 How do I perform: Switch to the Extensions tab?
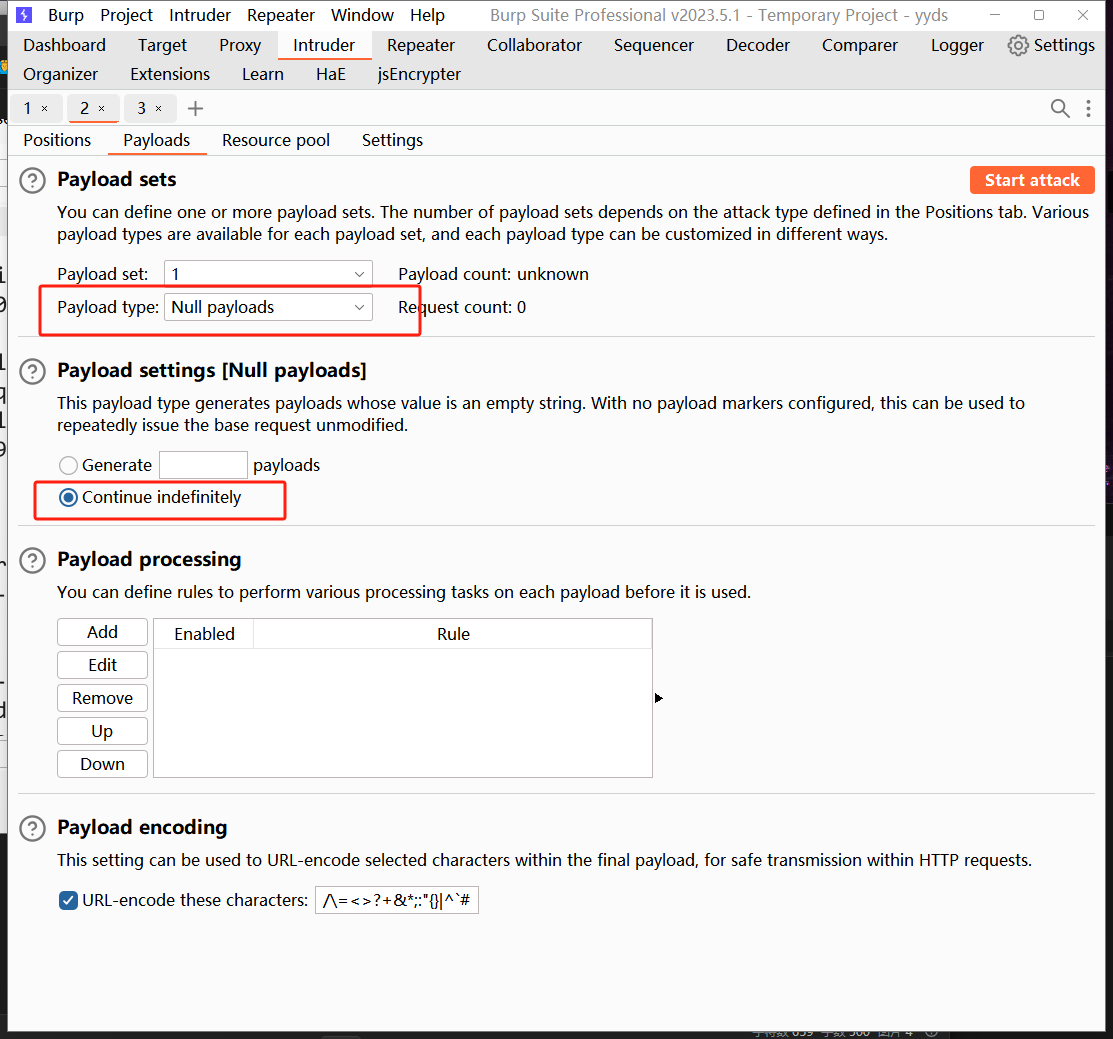click(x=170, y=75)
